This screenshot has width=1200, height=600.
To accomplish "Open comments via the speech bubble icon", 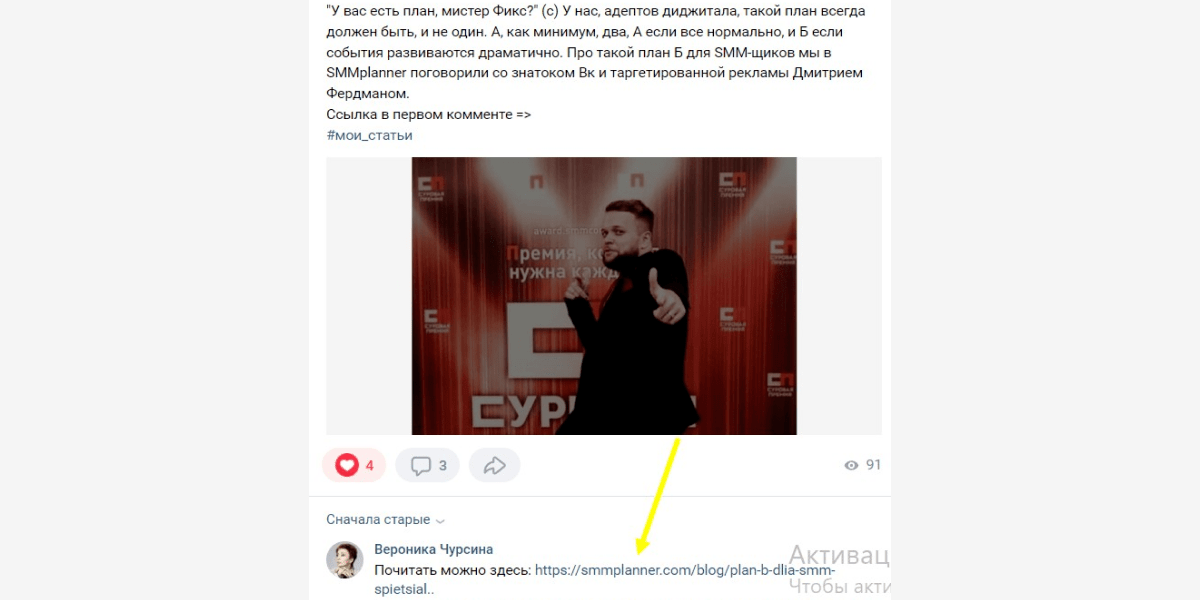I will pos(421,465).
